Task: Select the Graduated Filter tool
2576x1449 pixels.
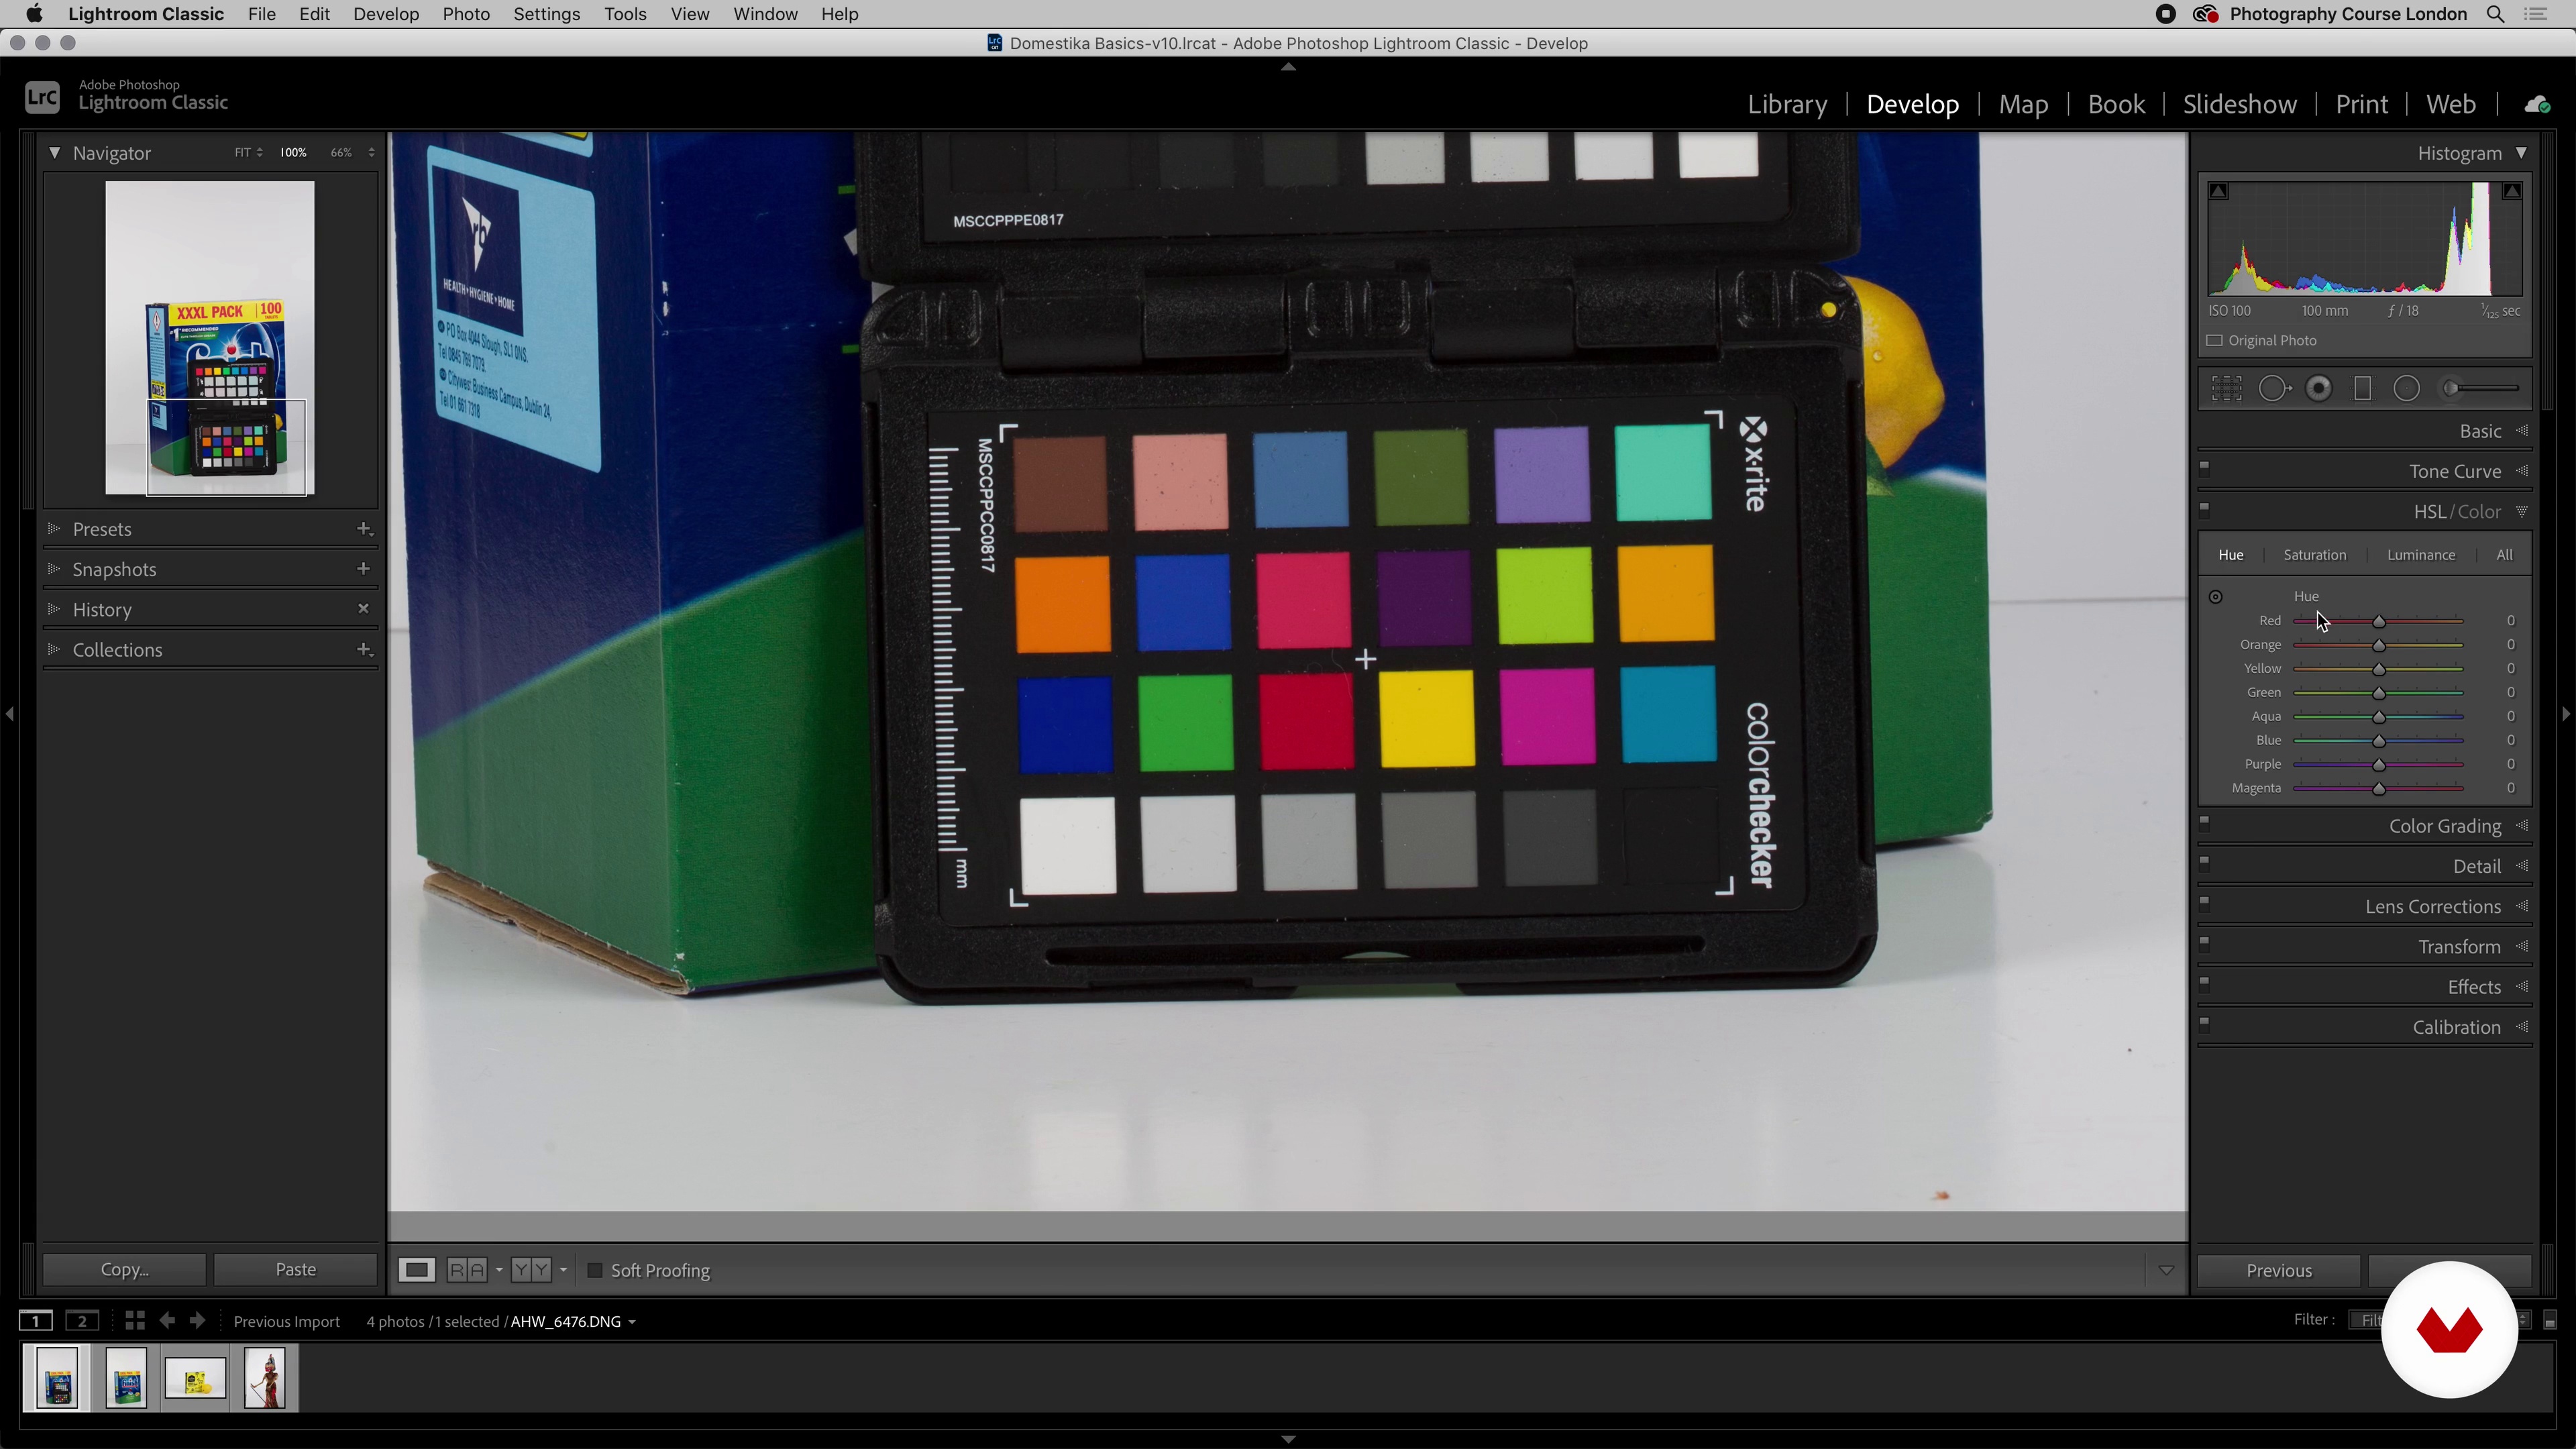Action: [x=2363, y=389]
